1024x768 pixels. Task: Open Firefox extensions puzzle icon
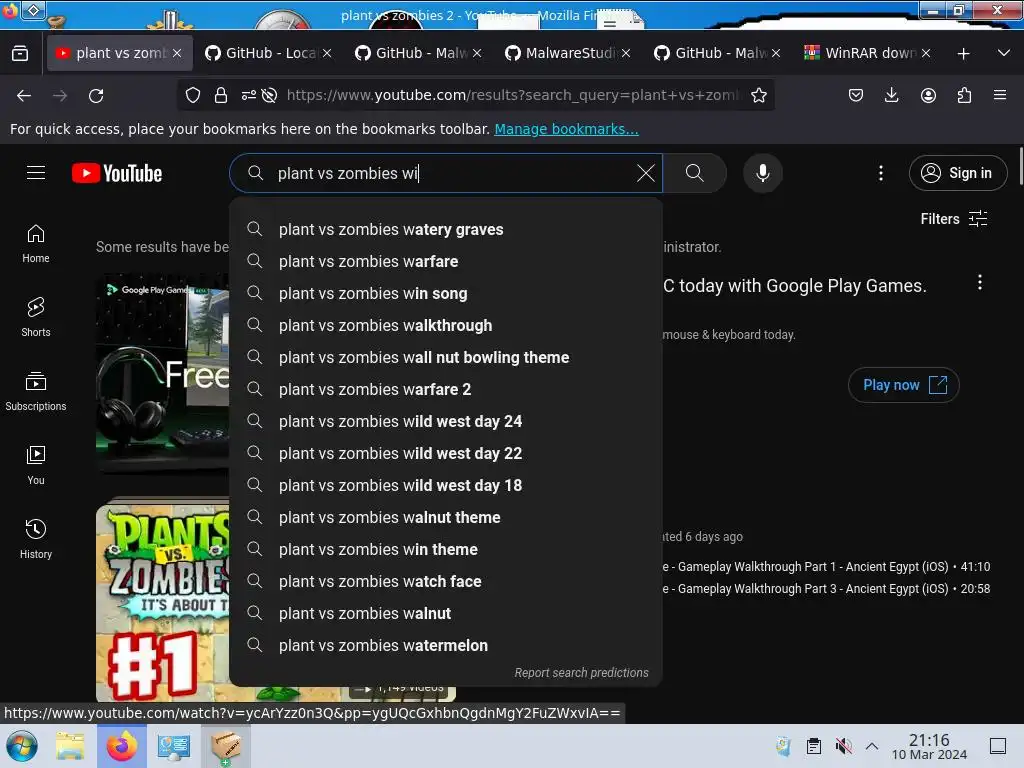(x=964, y=95)
